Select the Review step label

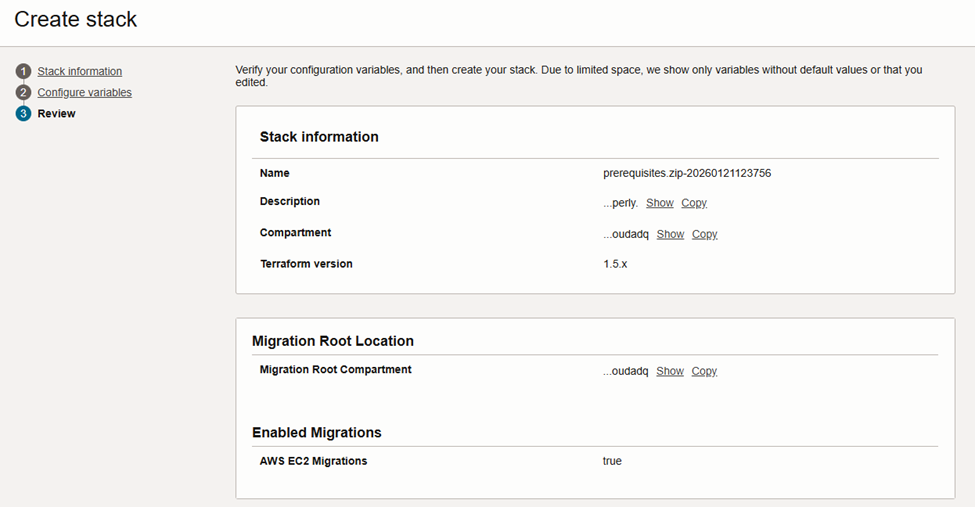[x=56, y=114]
